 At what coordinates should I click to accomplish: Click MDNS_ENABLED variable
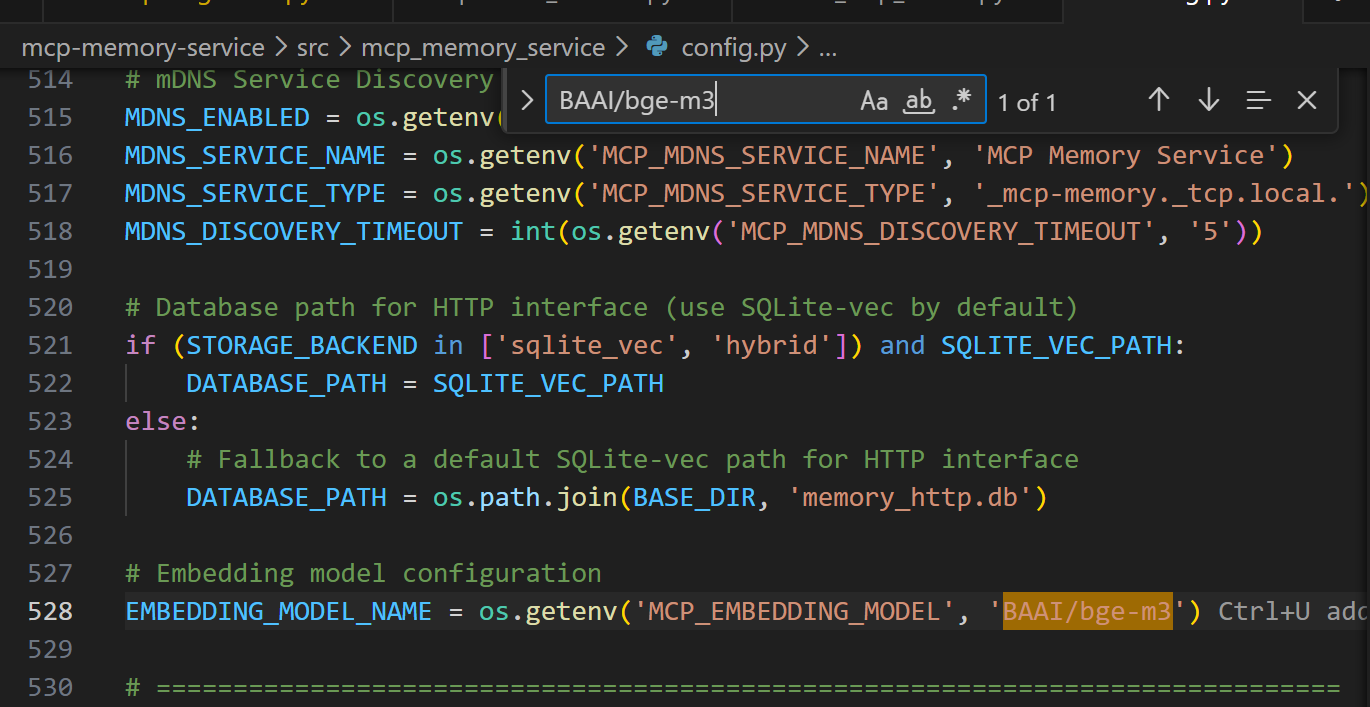coord(217,117)
